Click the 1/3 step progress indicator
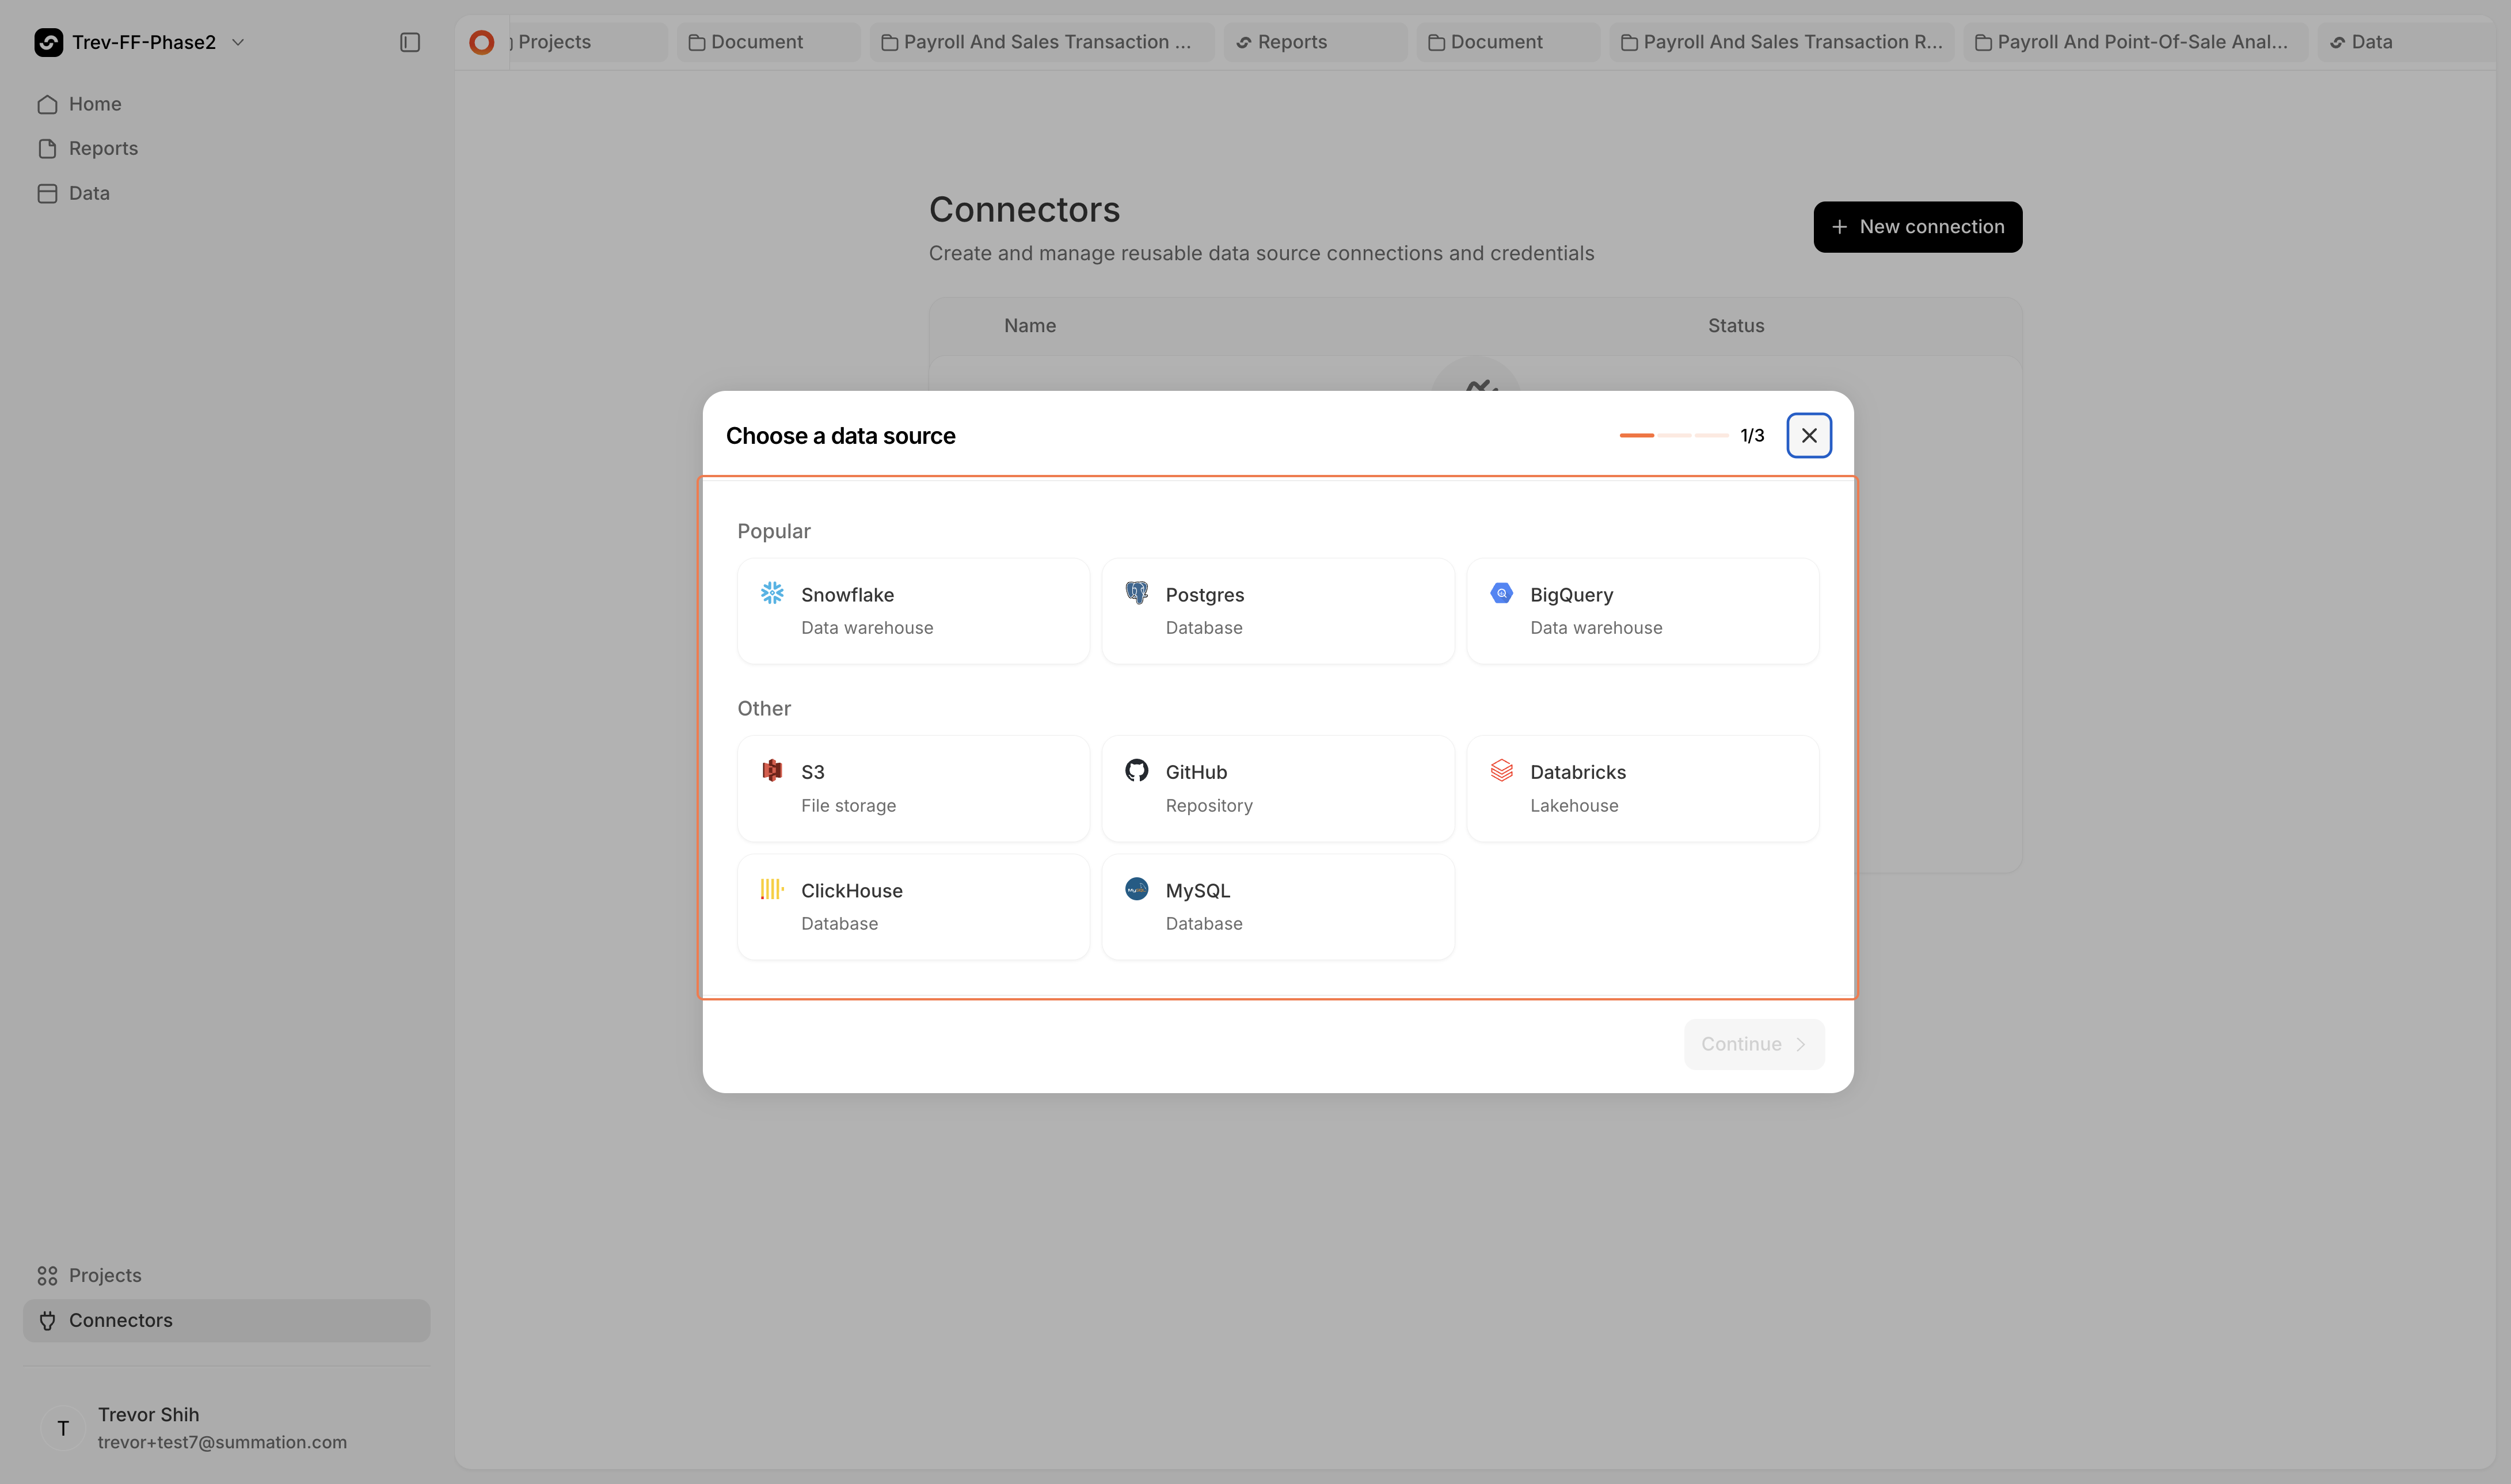The height and width of the screenshot is (1484, 2511). click(x=1692, y=436)
